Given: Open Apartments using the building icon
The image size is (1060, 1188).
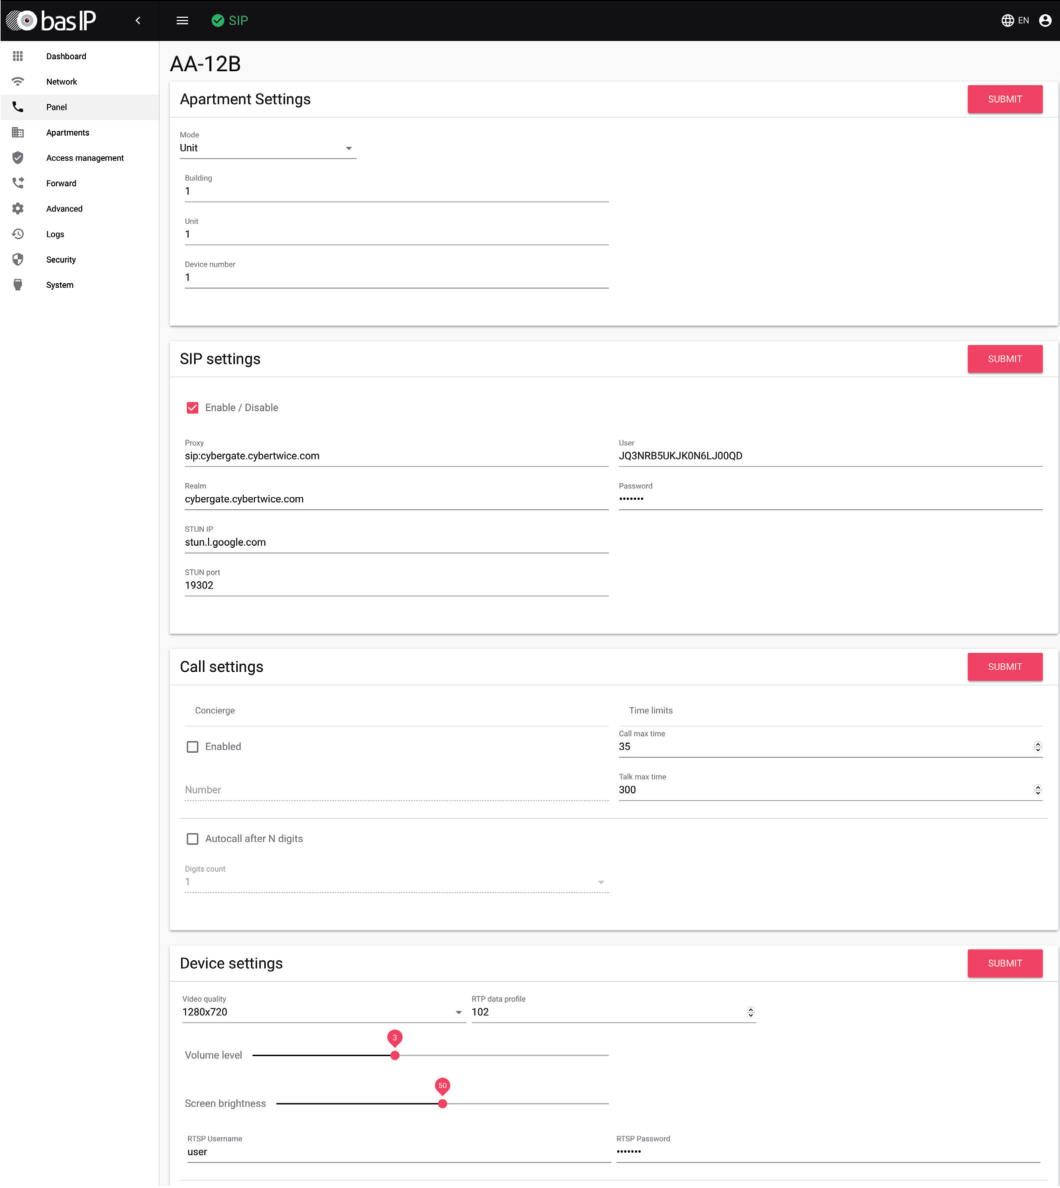Looking at the screenshot, I should point(16,132).
